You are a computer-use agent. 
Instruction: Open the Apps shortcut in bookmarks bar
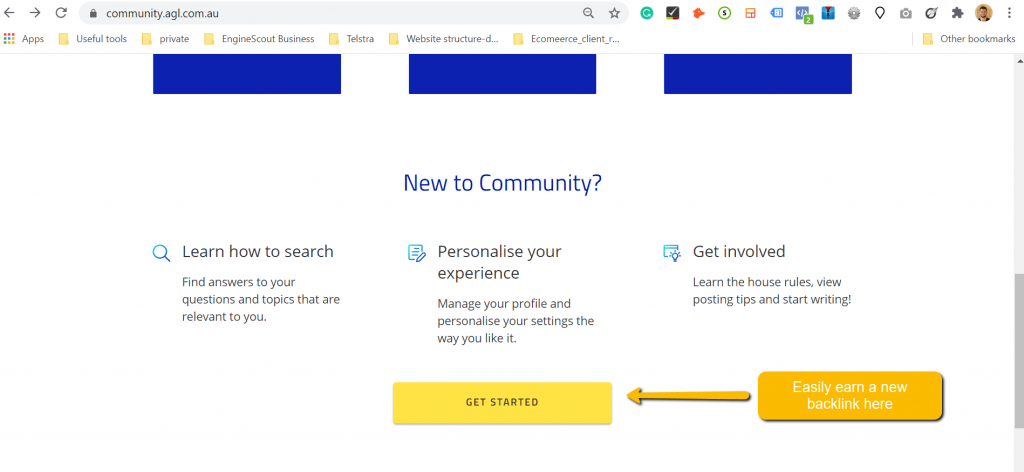(24, 39)
